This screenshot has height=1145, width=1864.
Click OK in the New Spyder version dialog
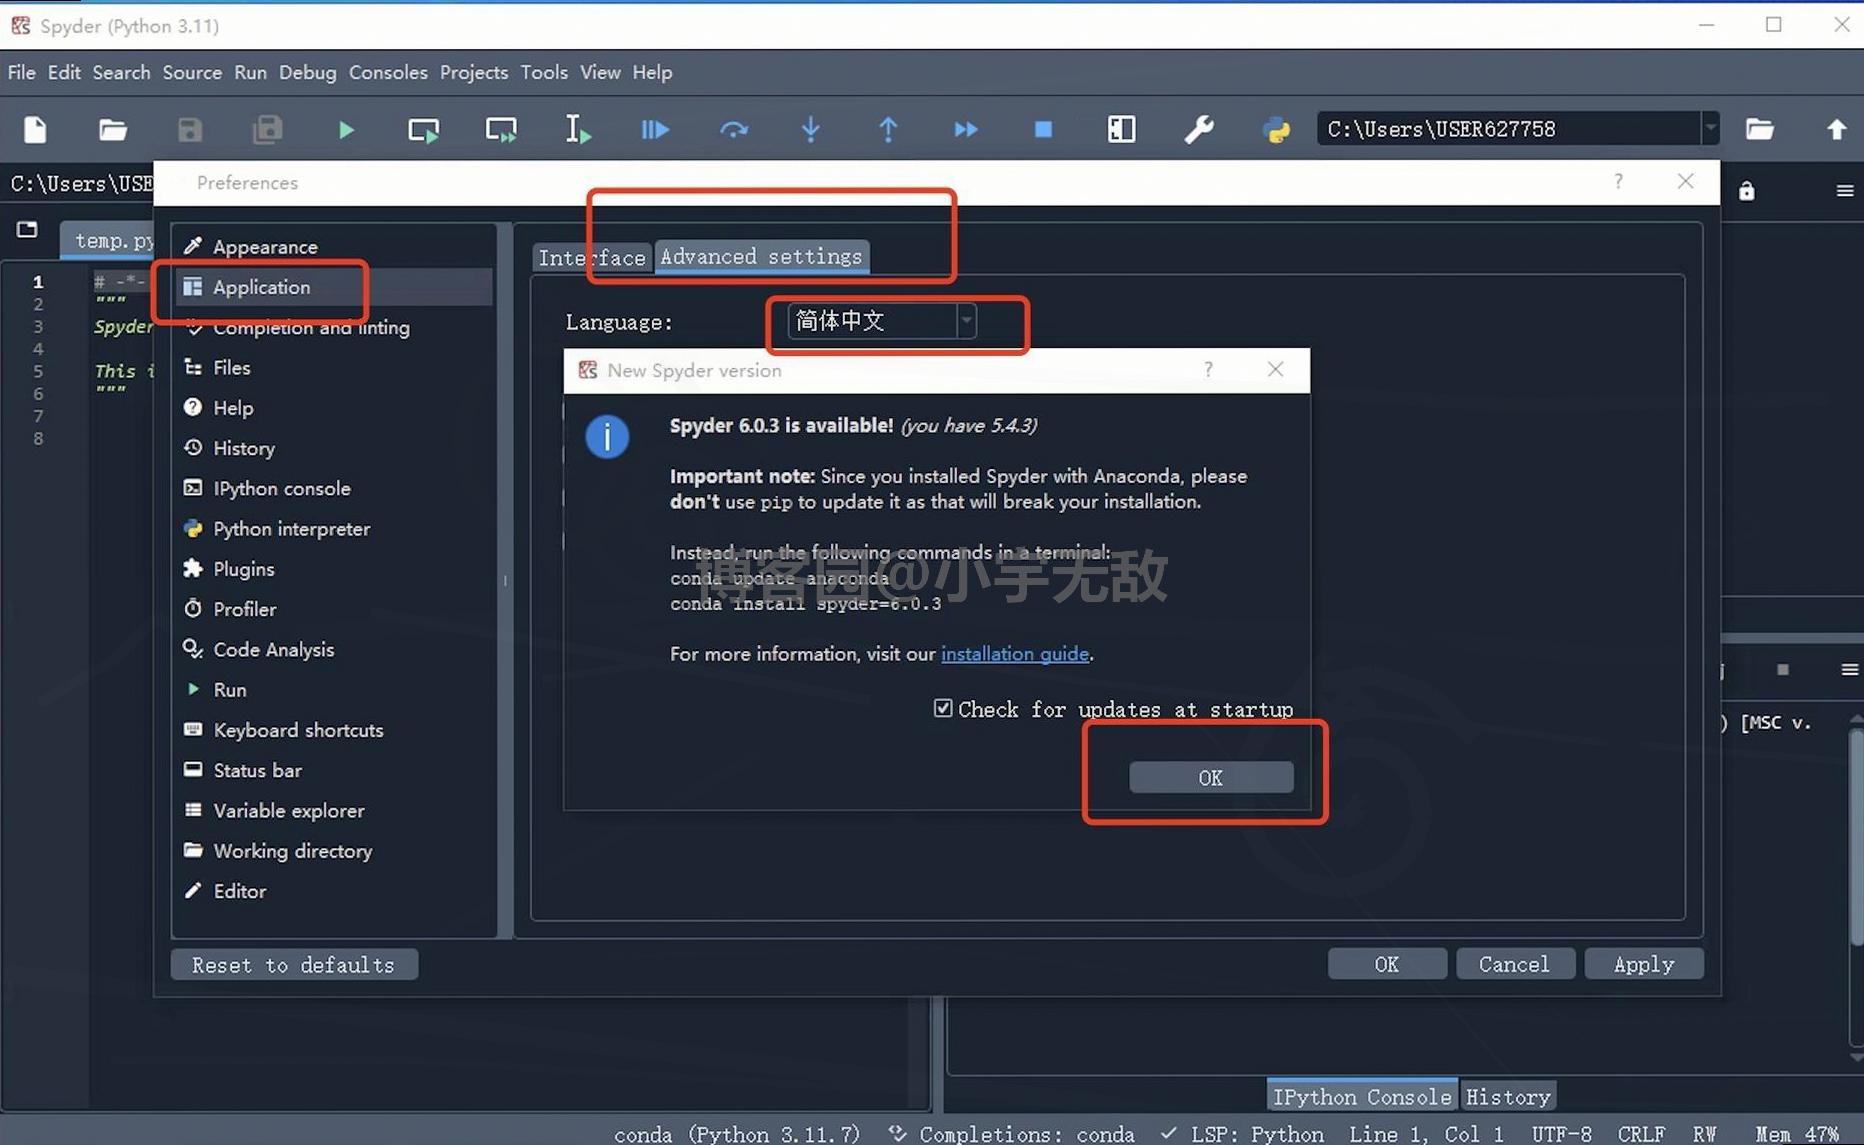coord(1211,777)
